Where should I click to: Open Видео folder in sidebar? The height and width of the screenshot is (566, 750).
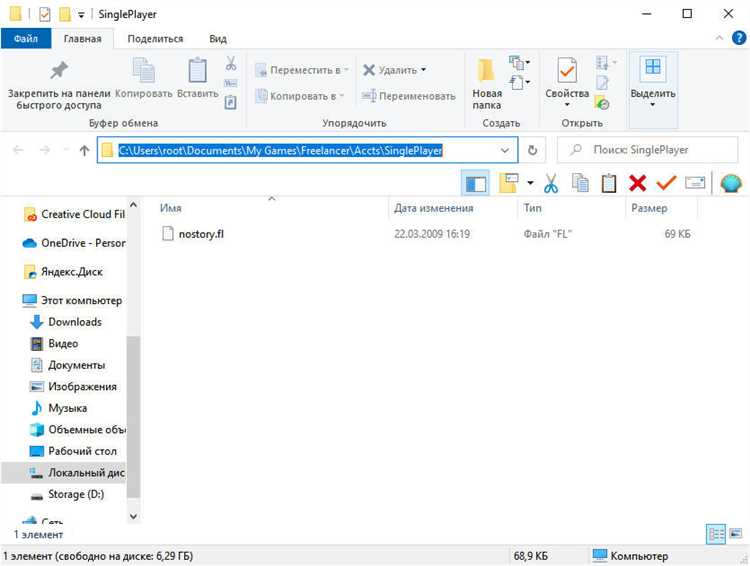54,344
